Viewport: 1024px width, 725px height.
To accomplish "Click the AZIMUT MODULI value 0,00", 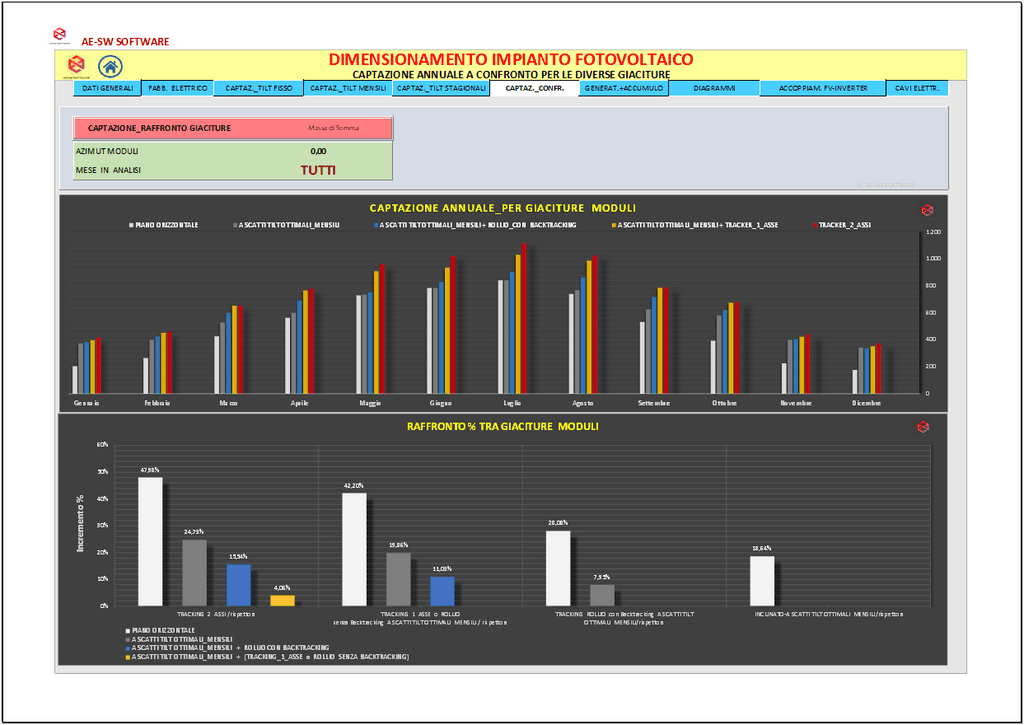I will coord(318,151).
